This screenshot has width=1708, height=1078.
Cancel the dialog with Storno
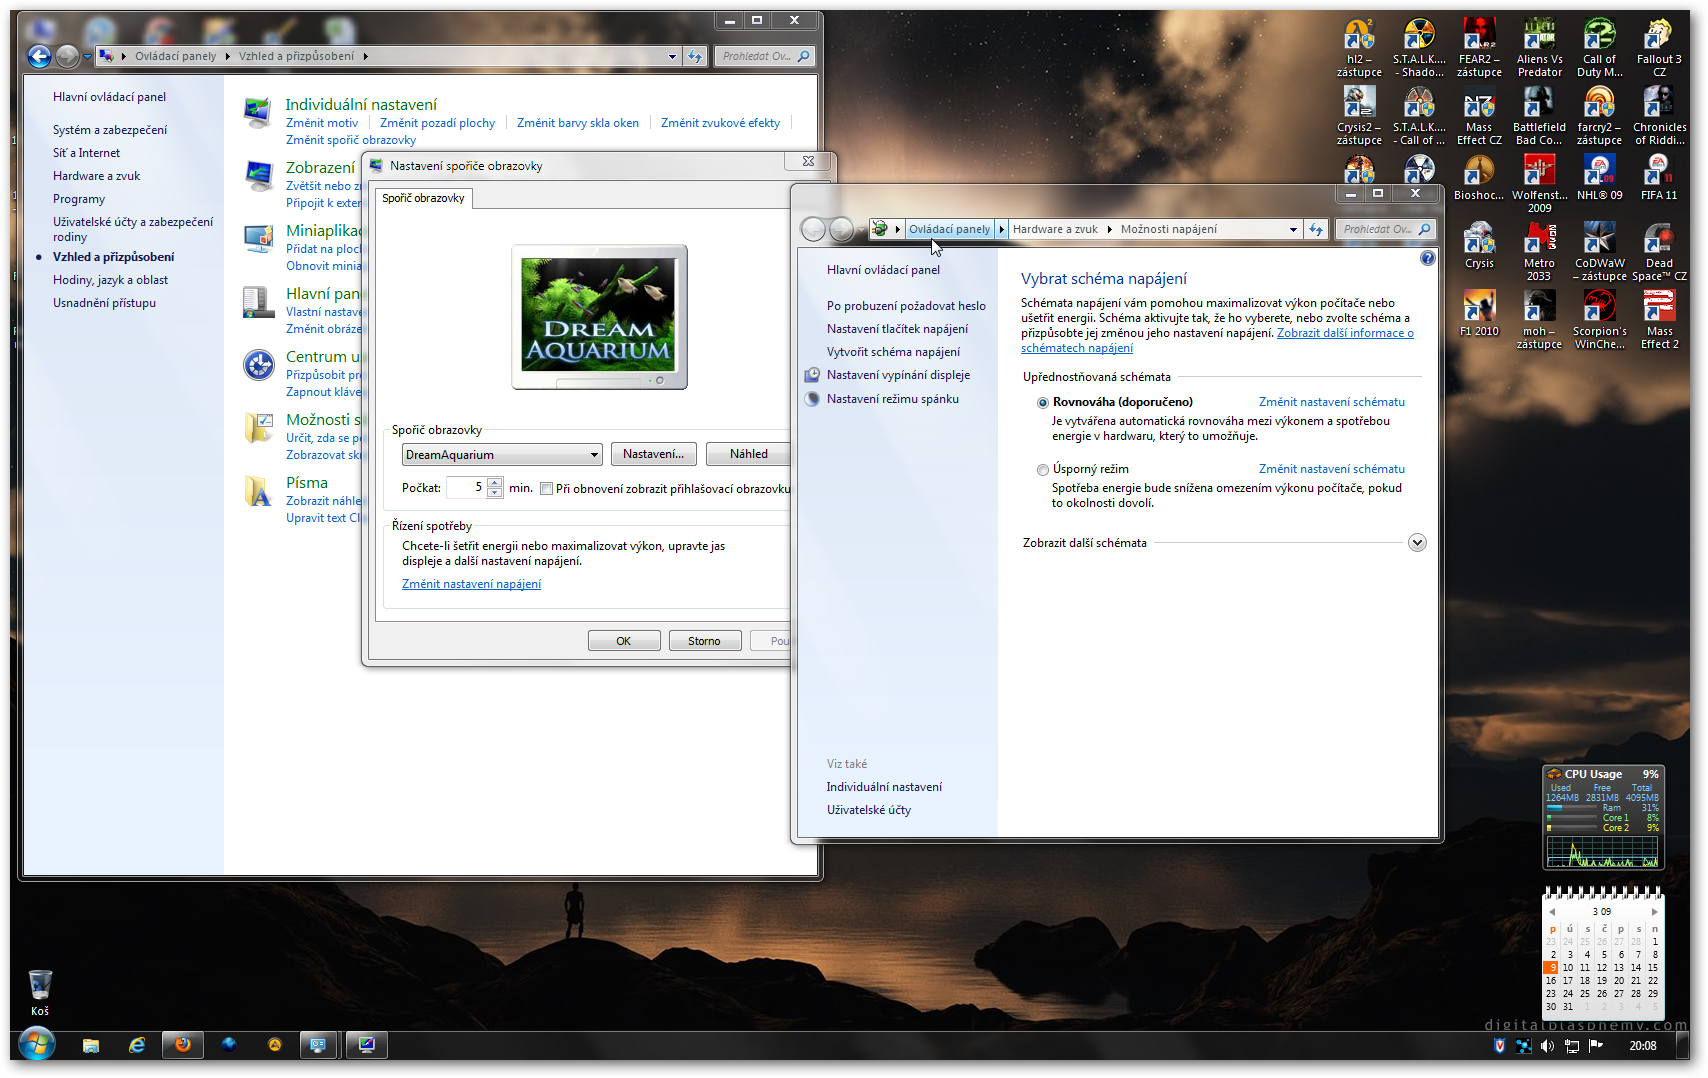704,641
